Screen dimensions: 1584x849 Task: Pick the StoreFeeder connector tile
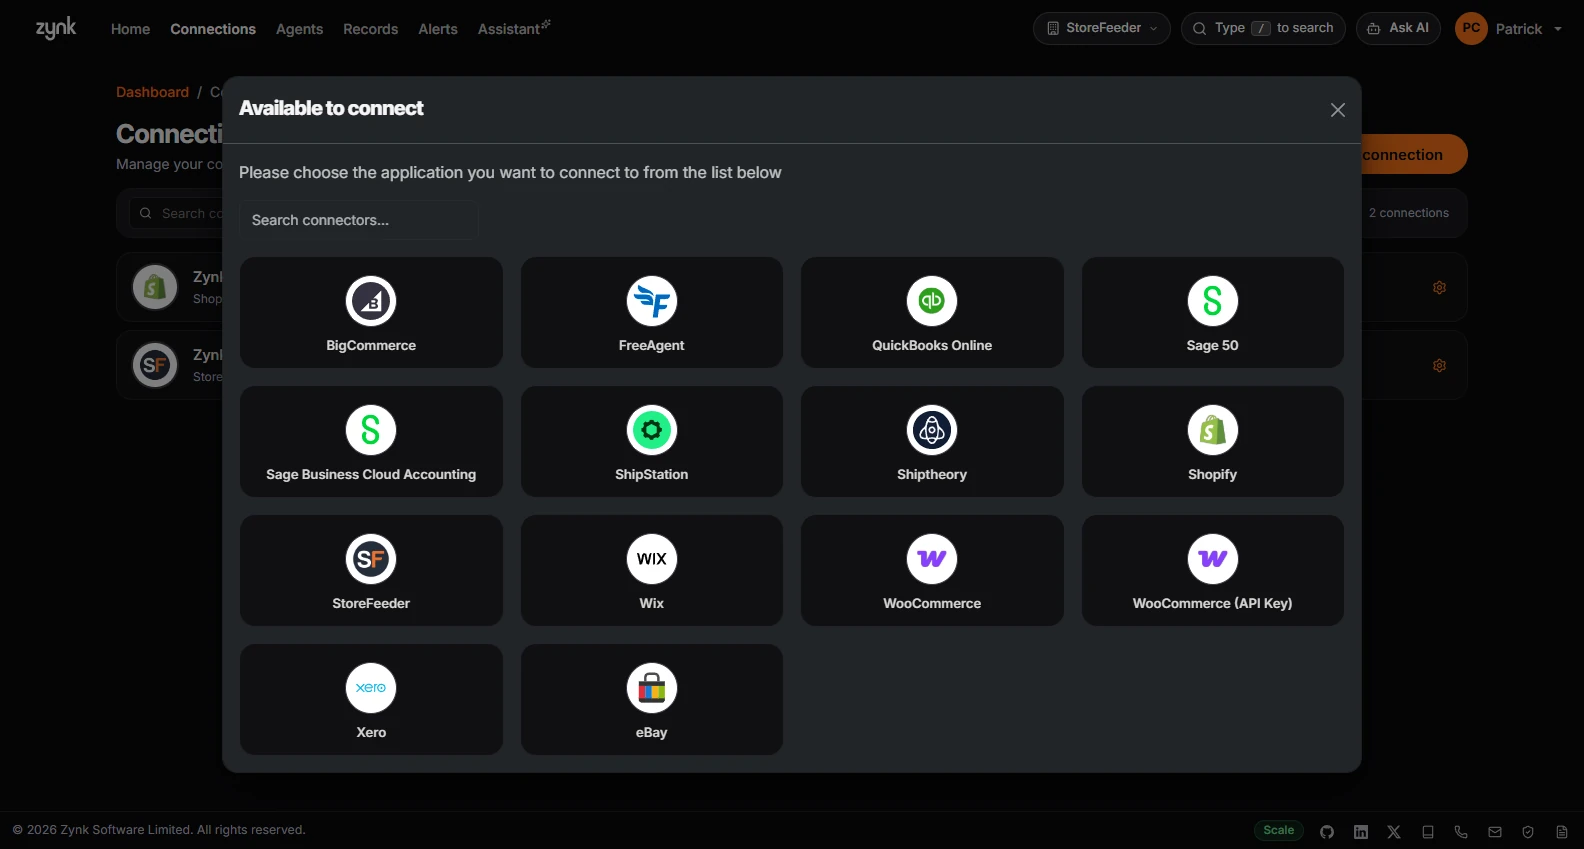click(x=371, y=570)
